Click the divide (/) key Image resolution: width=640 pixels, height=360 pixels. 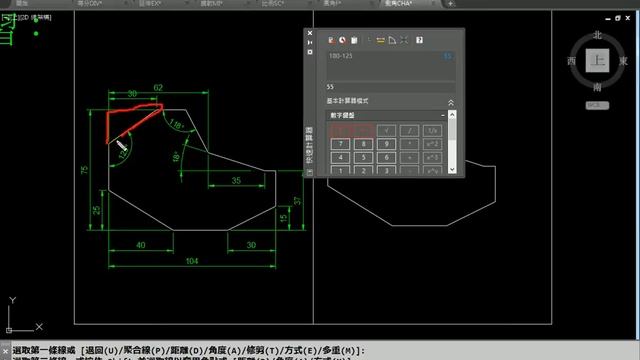[409, 131]
